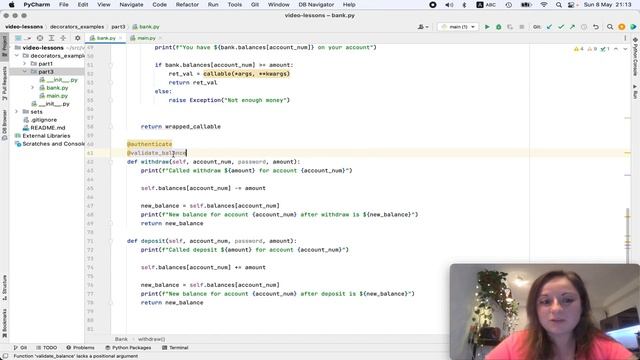Open Python Packages tool window
The height and width of the screenshot is (360, 640).
tap(128, 348)
